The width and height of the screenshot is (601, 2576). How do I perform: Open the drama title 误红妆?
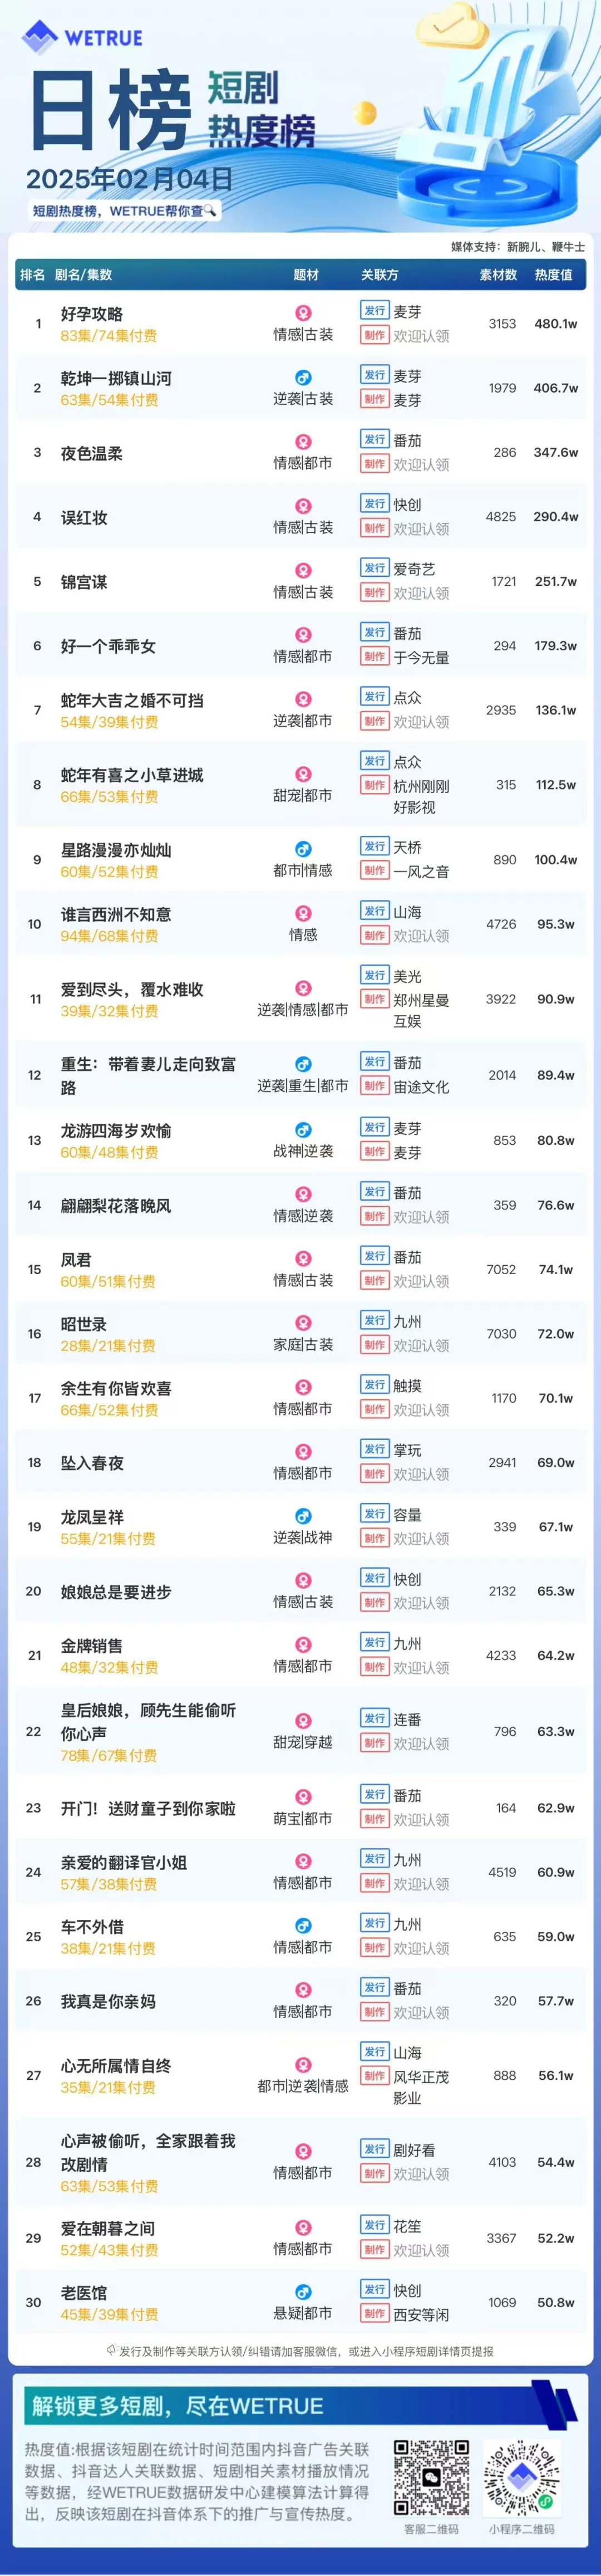[x=83, y=517]
